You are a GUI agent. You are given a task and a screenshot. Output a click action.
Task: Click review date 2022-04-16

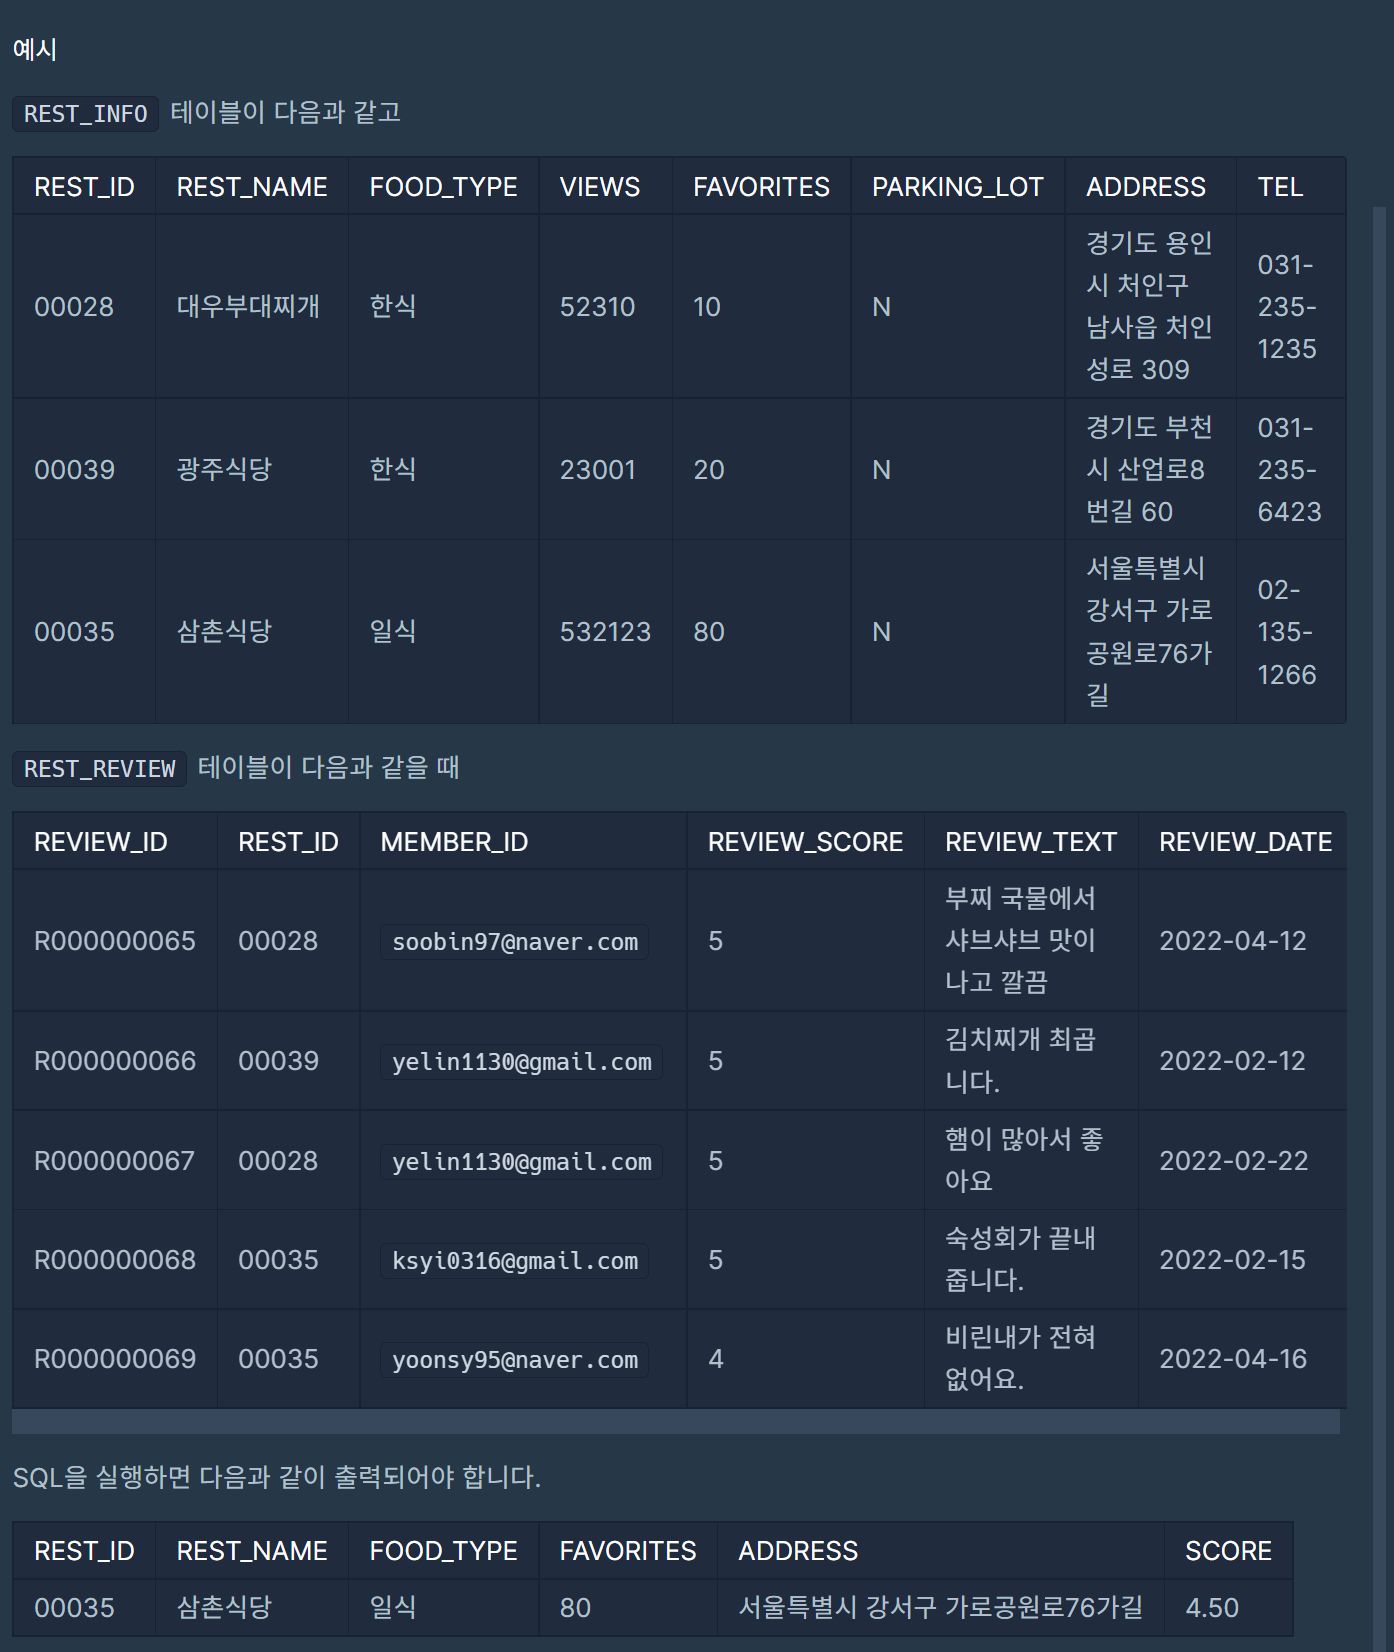point(1233,1359)
